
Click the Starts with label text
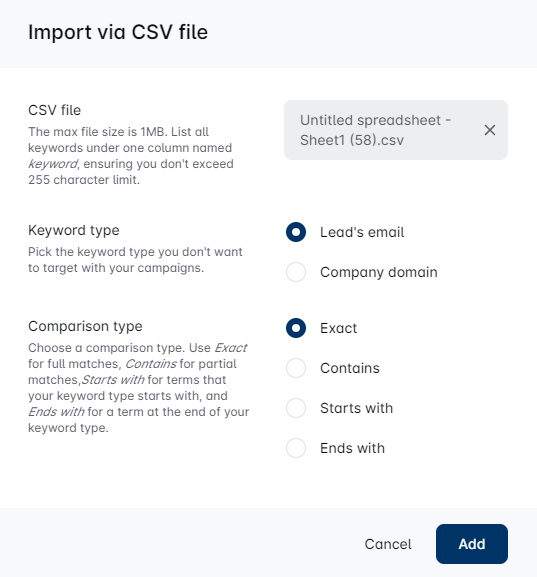pyautogui.click(x=356, y=408)
